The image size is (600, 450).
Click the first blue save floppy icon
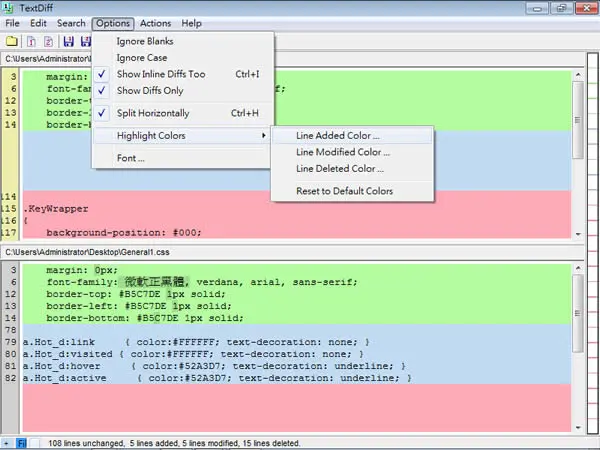(68, 41)
